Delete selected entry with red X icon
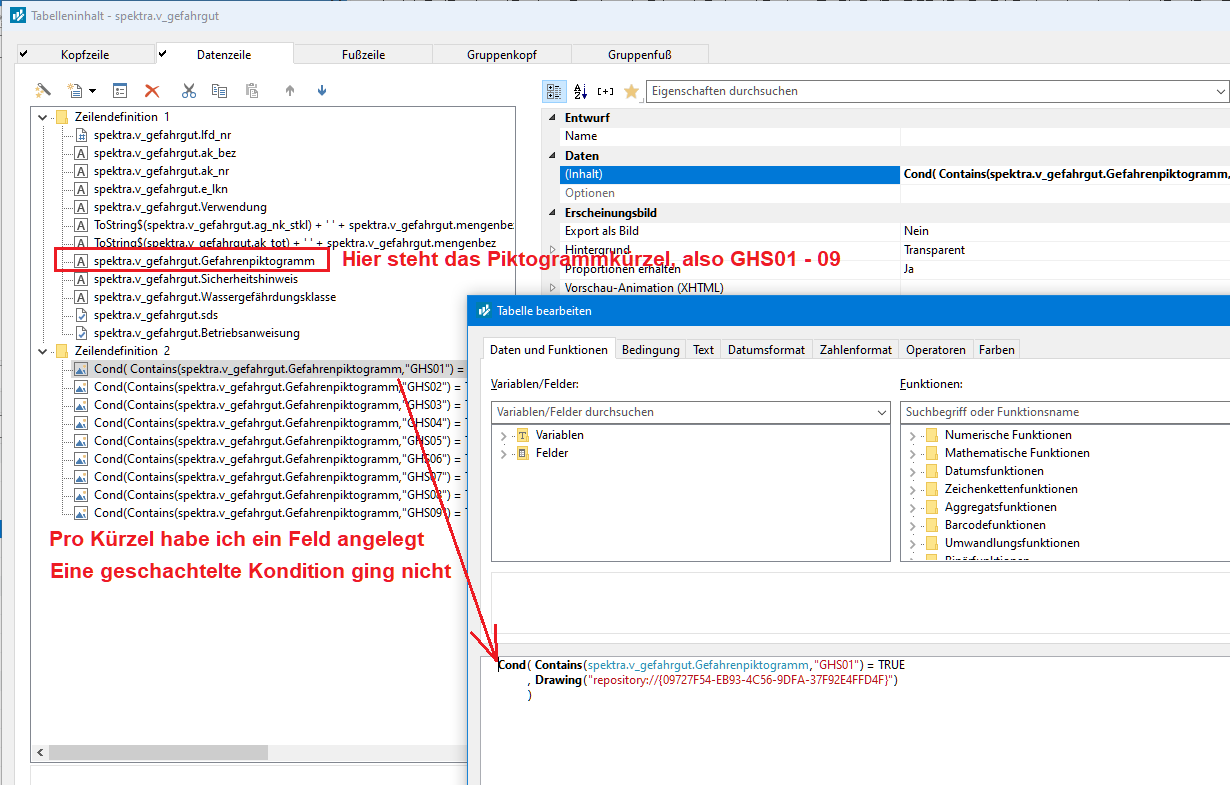1230x785 pixels. [152, 91]
